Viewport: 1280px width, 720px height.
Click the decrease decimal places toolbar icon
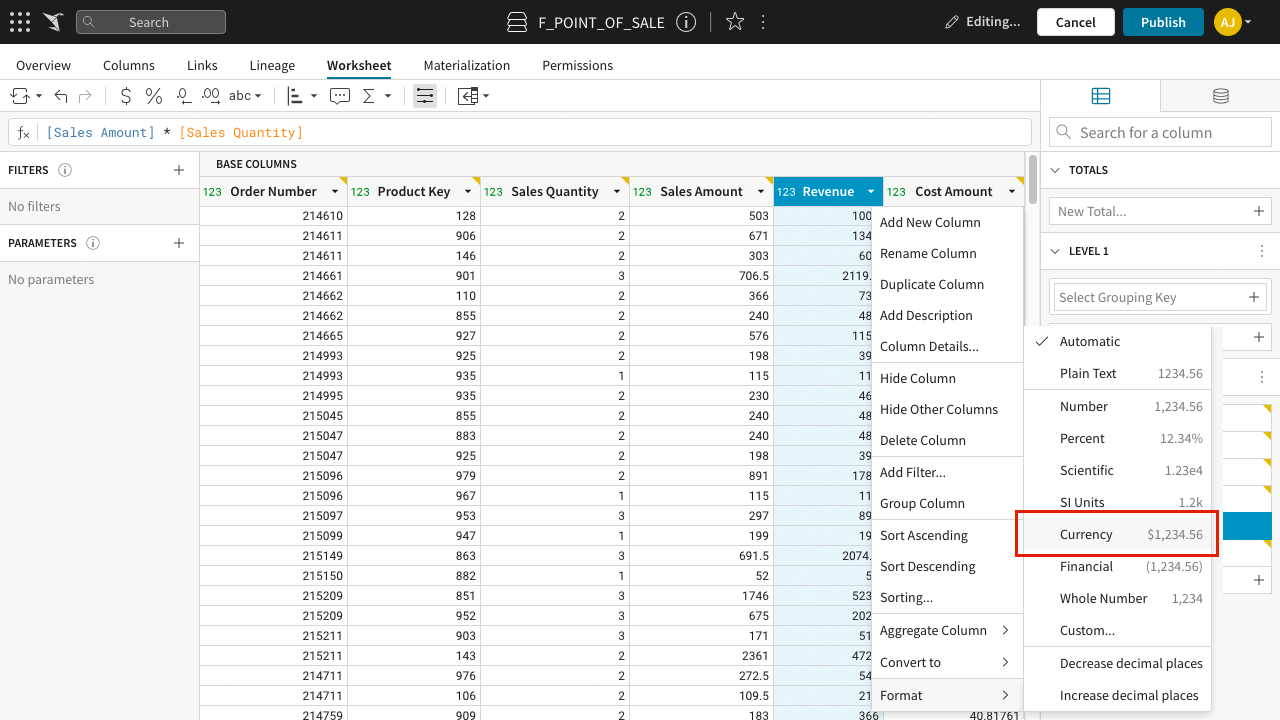pos(183,96)
